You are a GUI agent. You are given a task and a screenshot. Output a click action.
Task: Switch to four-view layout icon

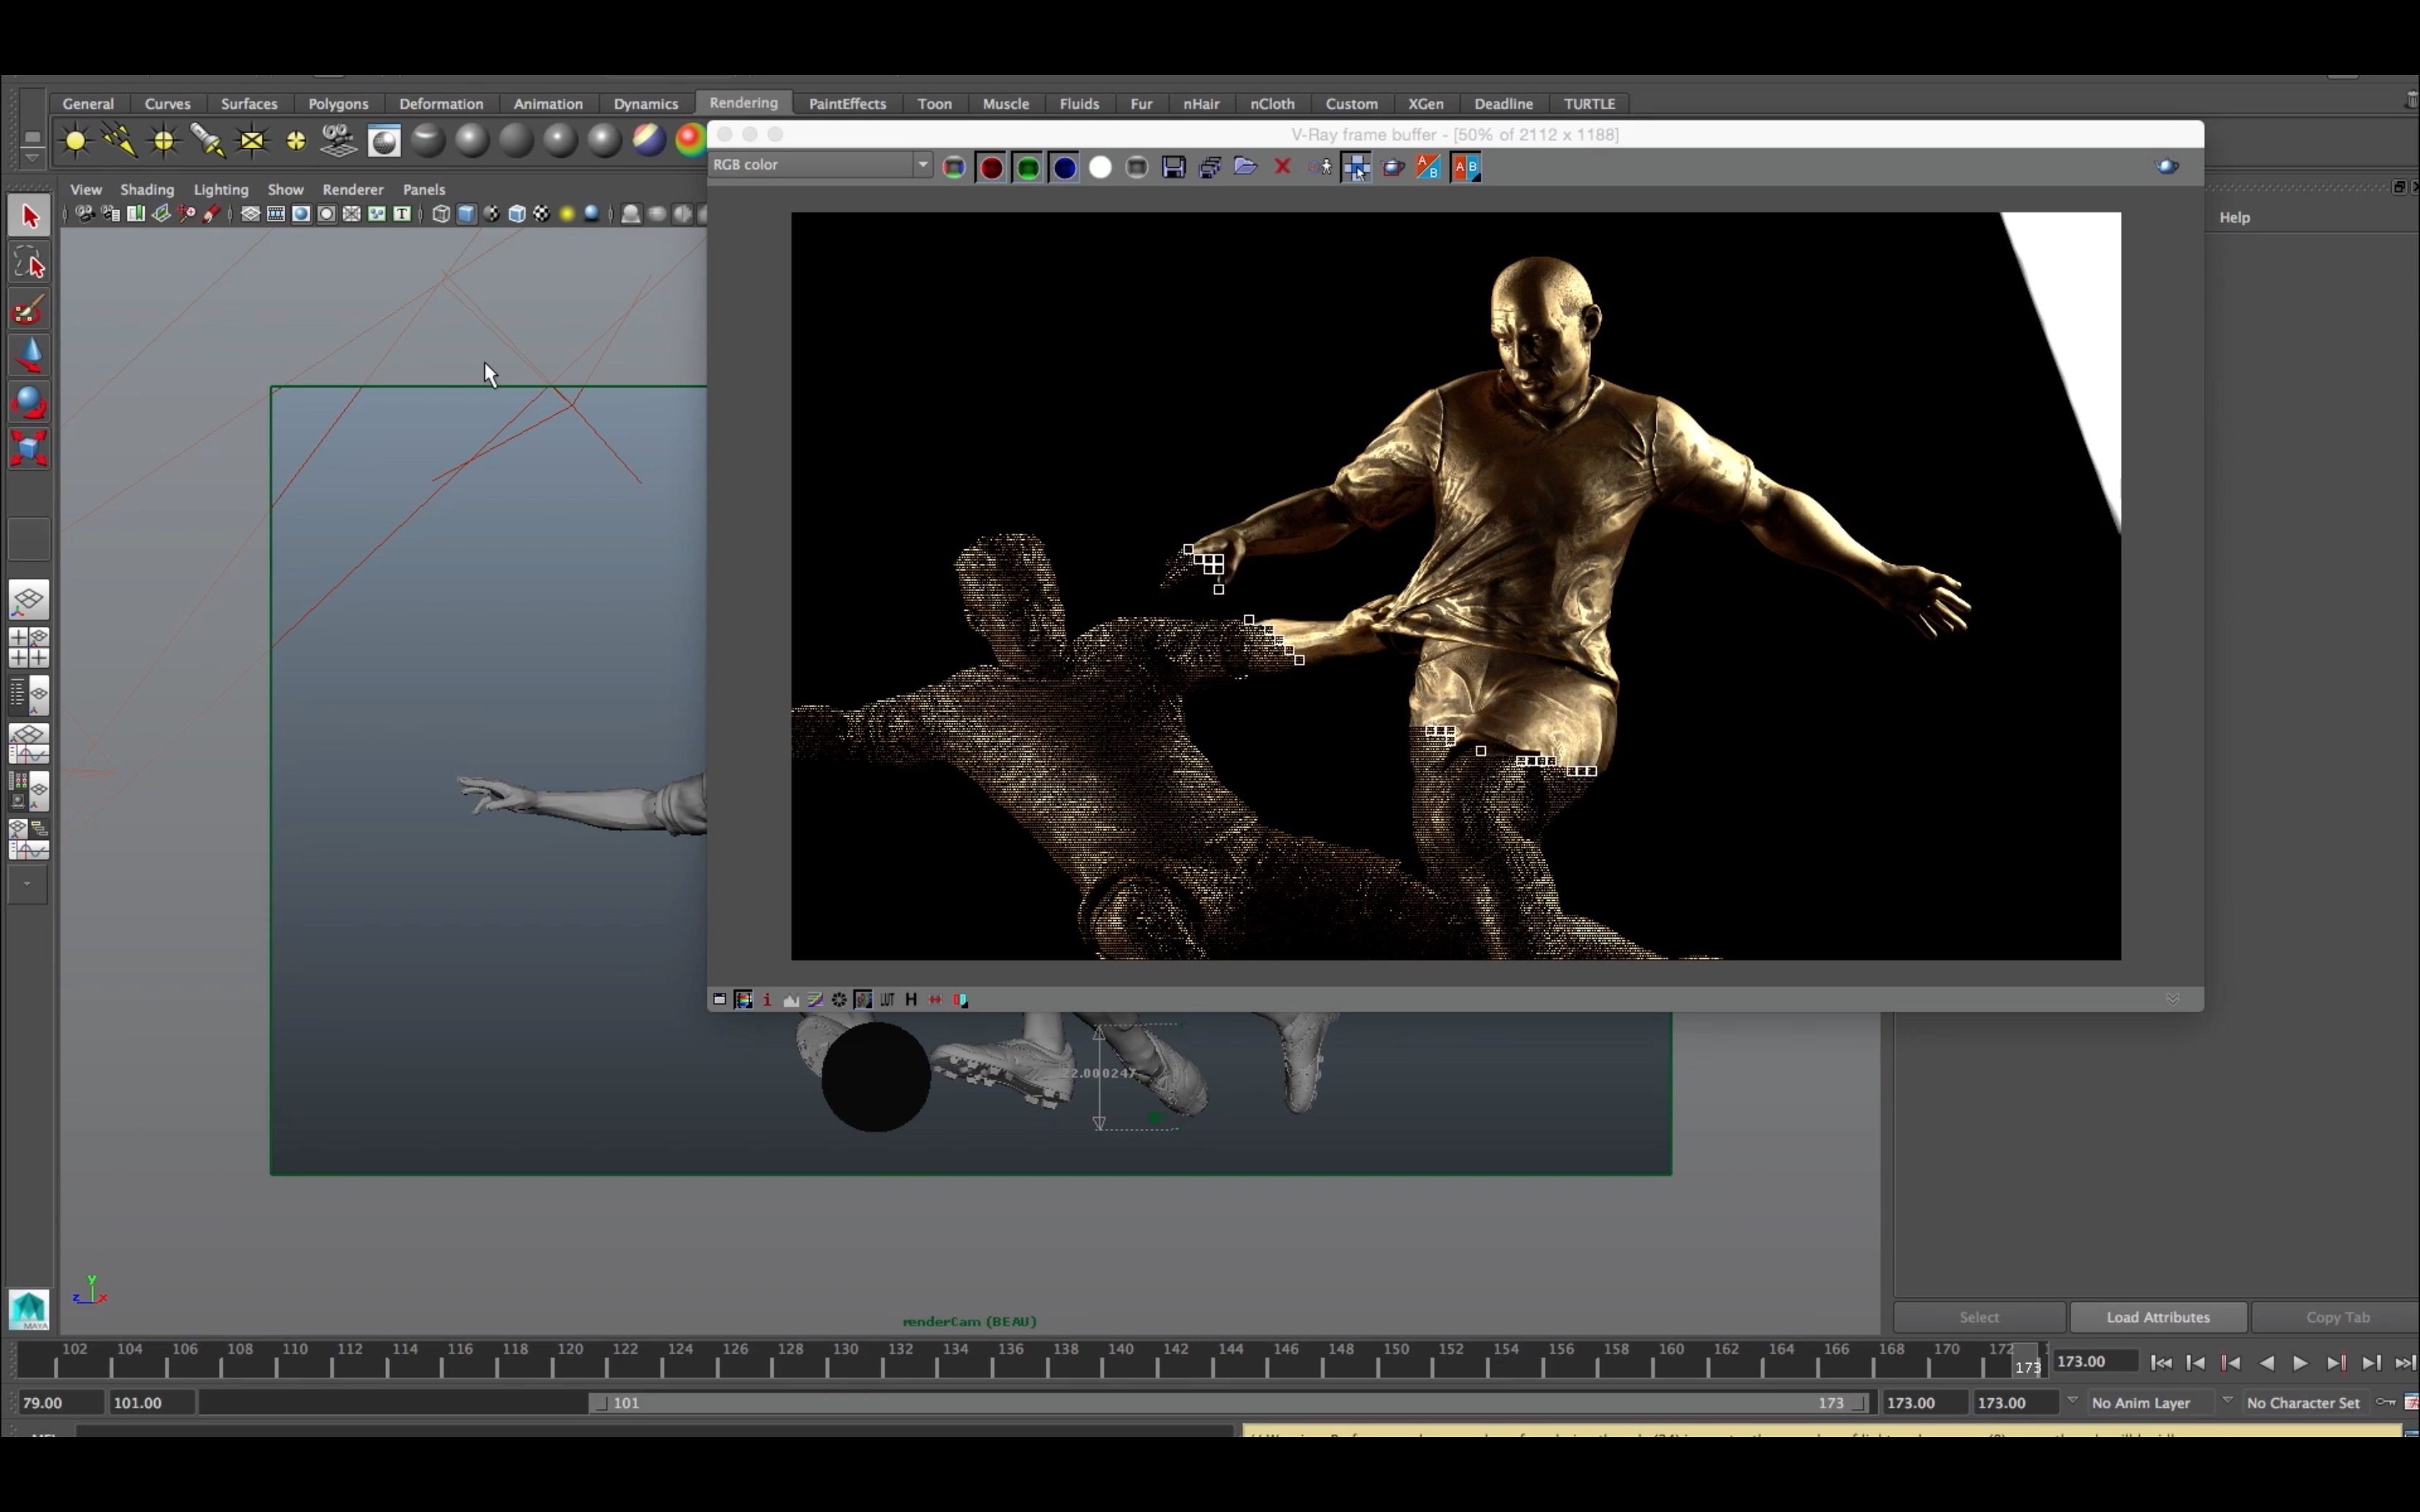pyautogui.click(x=29, y=647)
